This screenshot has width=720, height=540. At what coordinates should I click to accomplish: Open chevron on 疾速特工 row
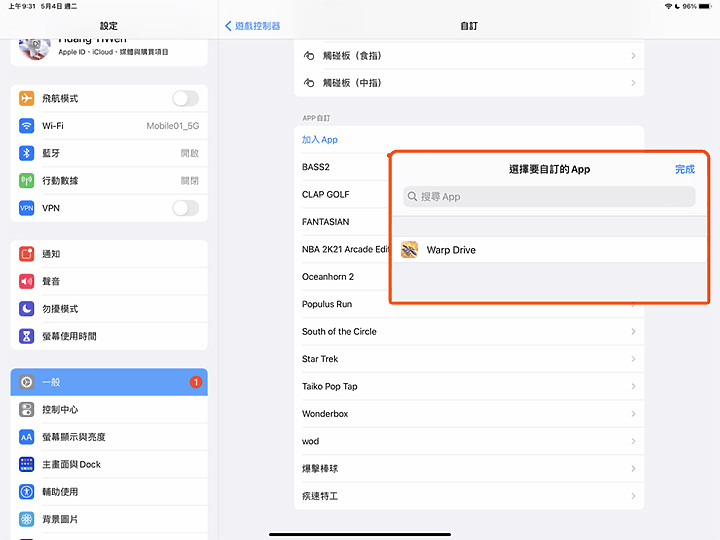633,496
